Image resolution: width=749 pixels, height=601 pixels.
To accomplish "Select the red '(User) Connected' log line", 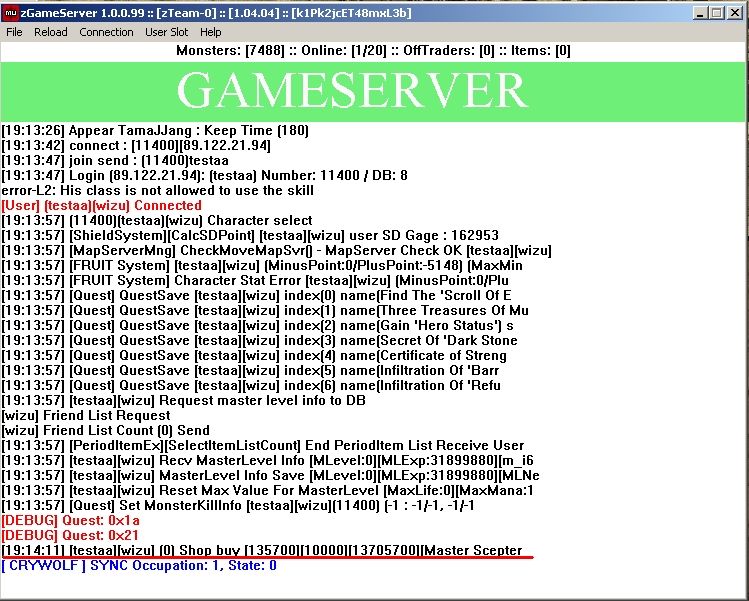I will point(101,205).
